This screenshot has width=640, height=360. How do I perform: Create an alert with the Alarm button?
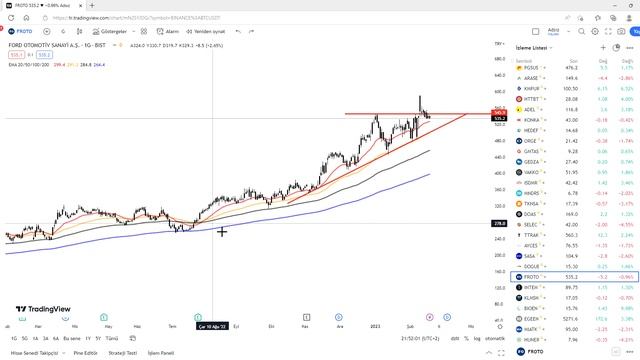[x=168, y=31]
